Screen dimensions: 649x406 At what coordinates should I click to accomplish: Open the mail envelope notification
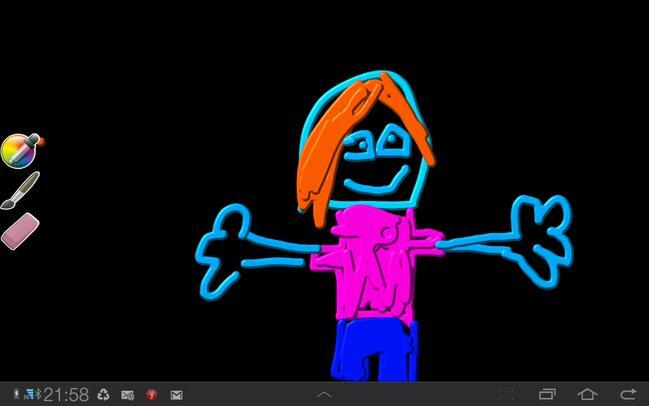(x=177, y=395)
